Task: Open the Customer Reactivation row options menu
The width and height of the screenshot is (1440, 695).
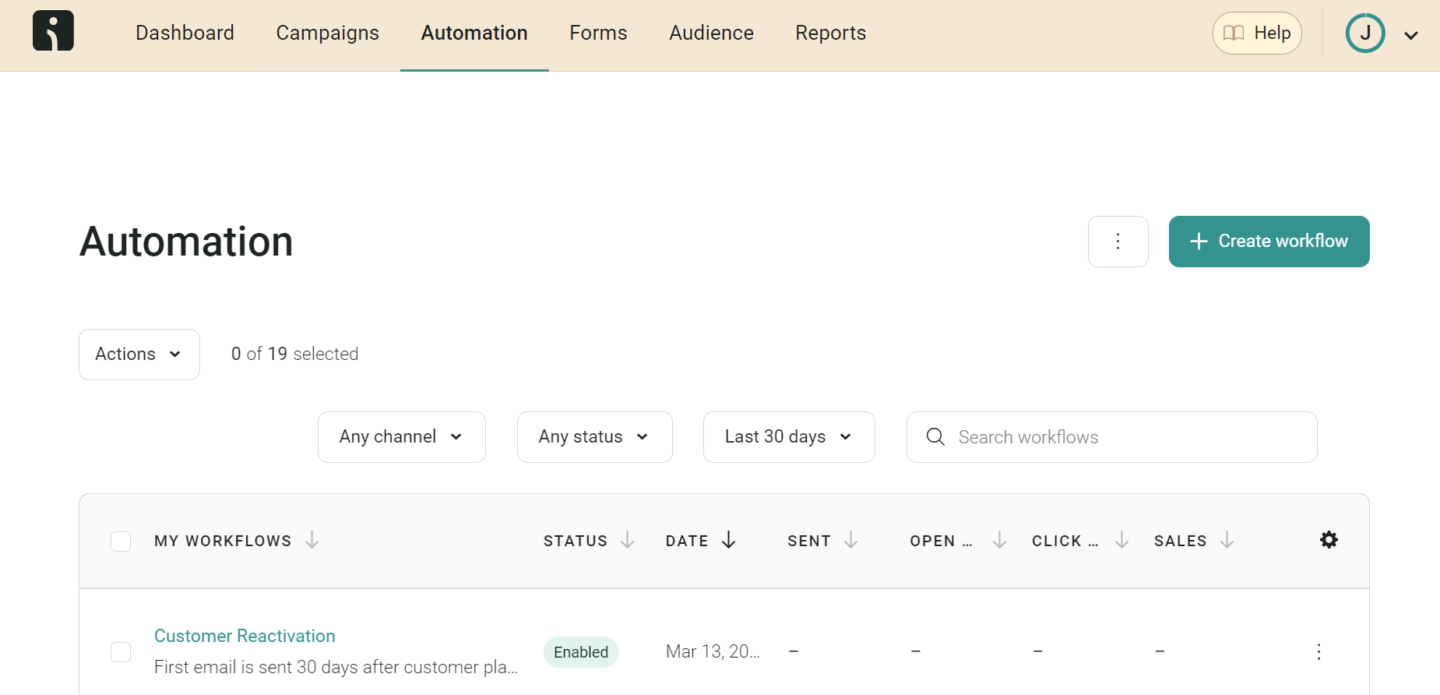Action: [1318, 651]
